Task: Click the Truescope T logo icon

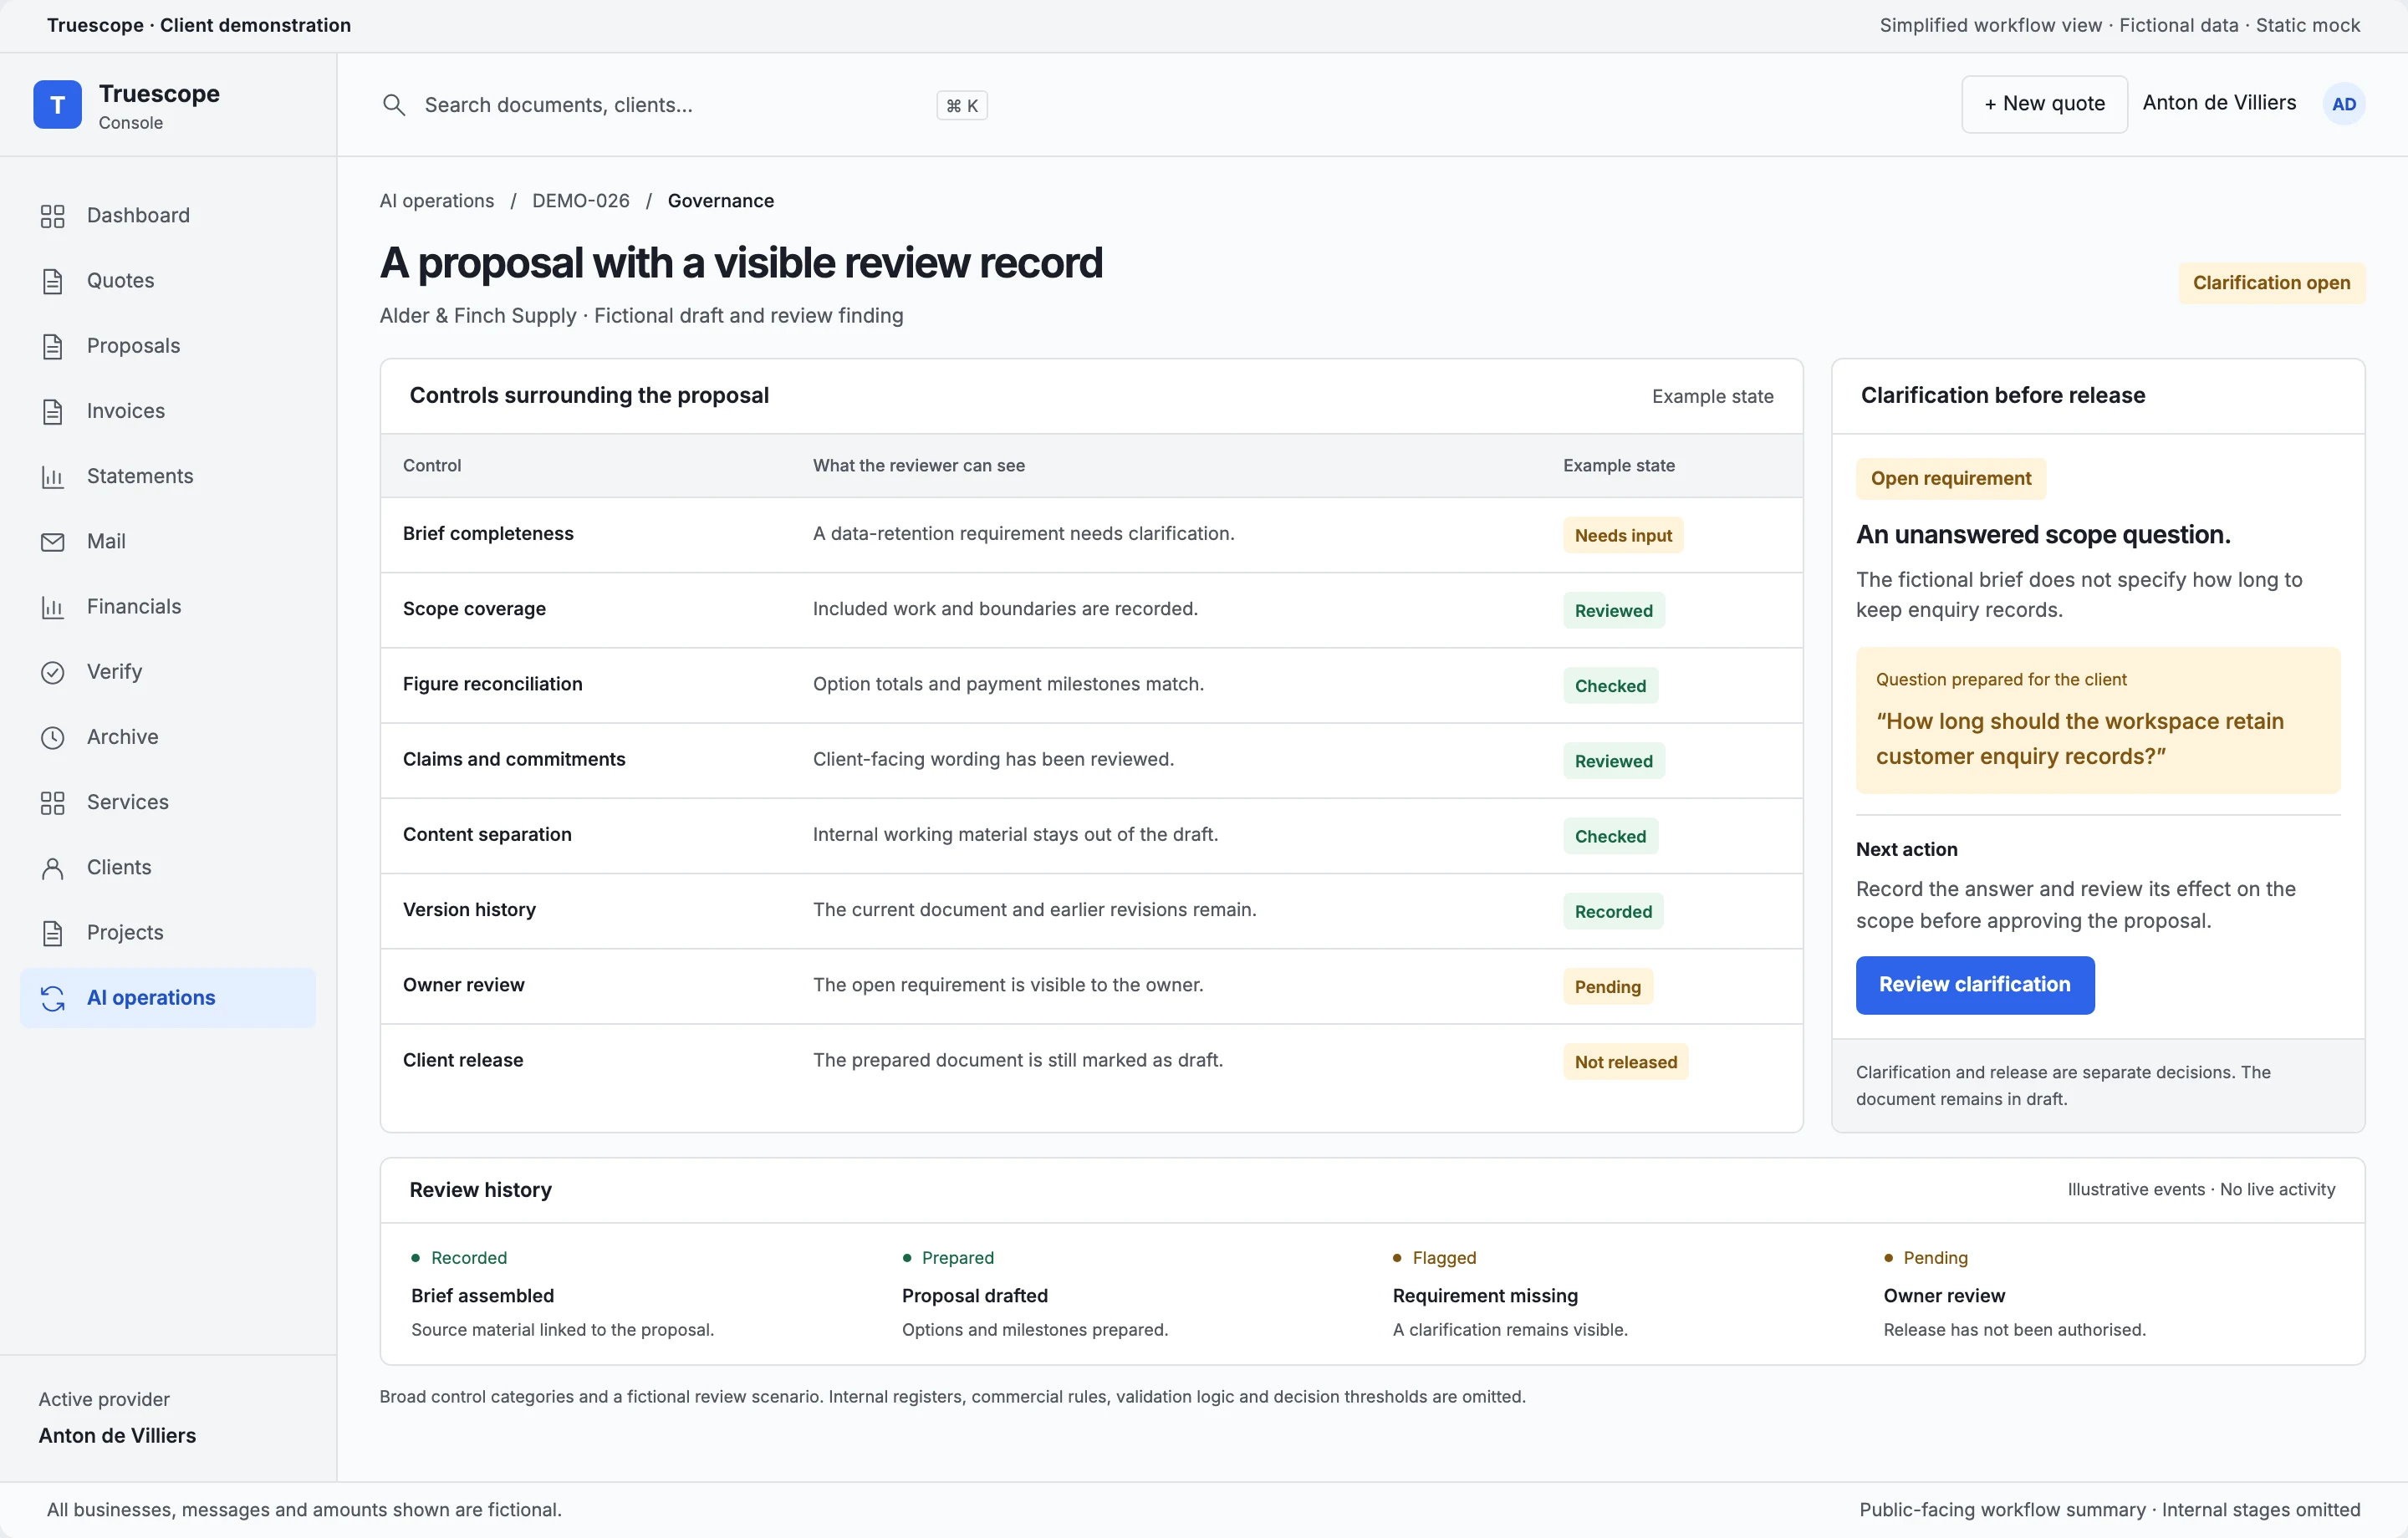Action: [57, 104]
